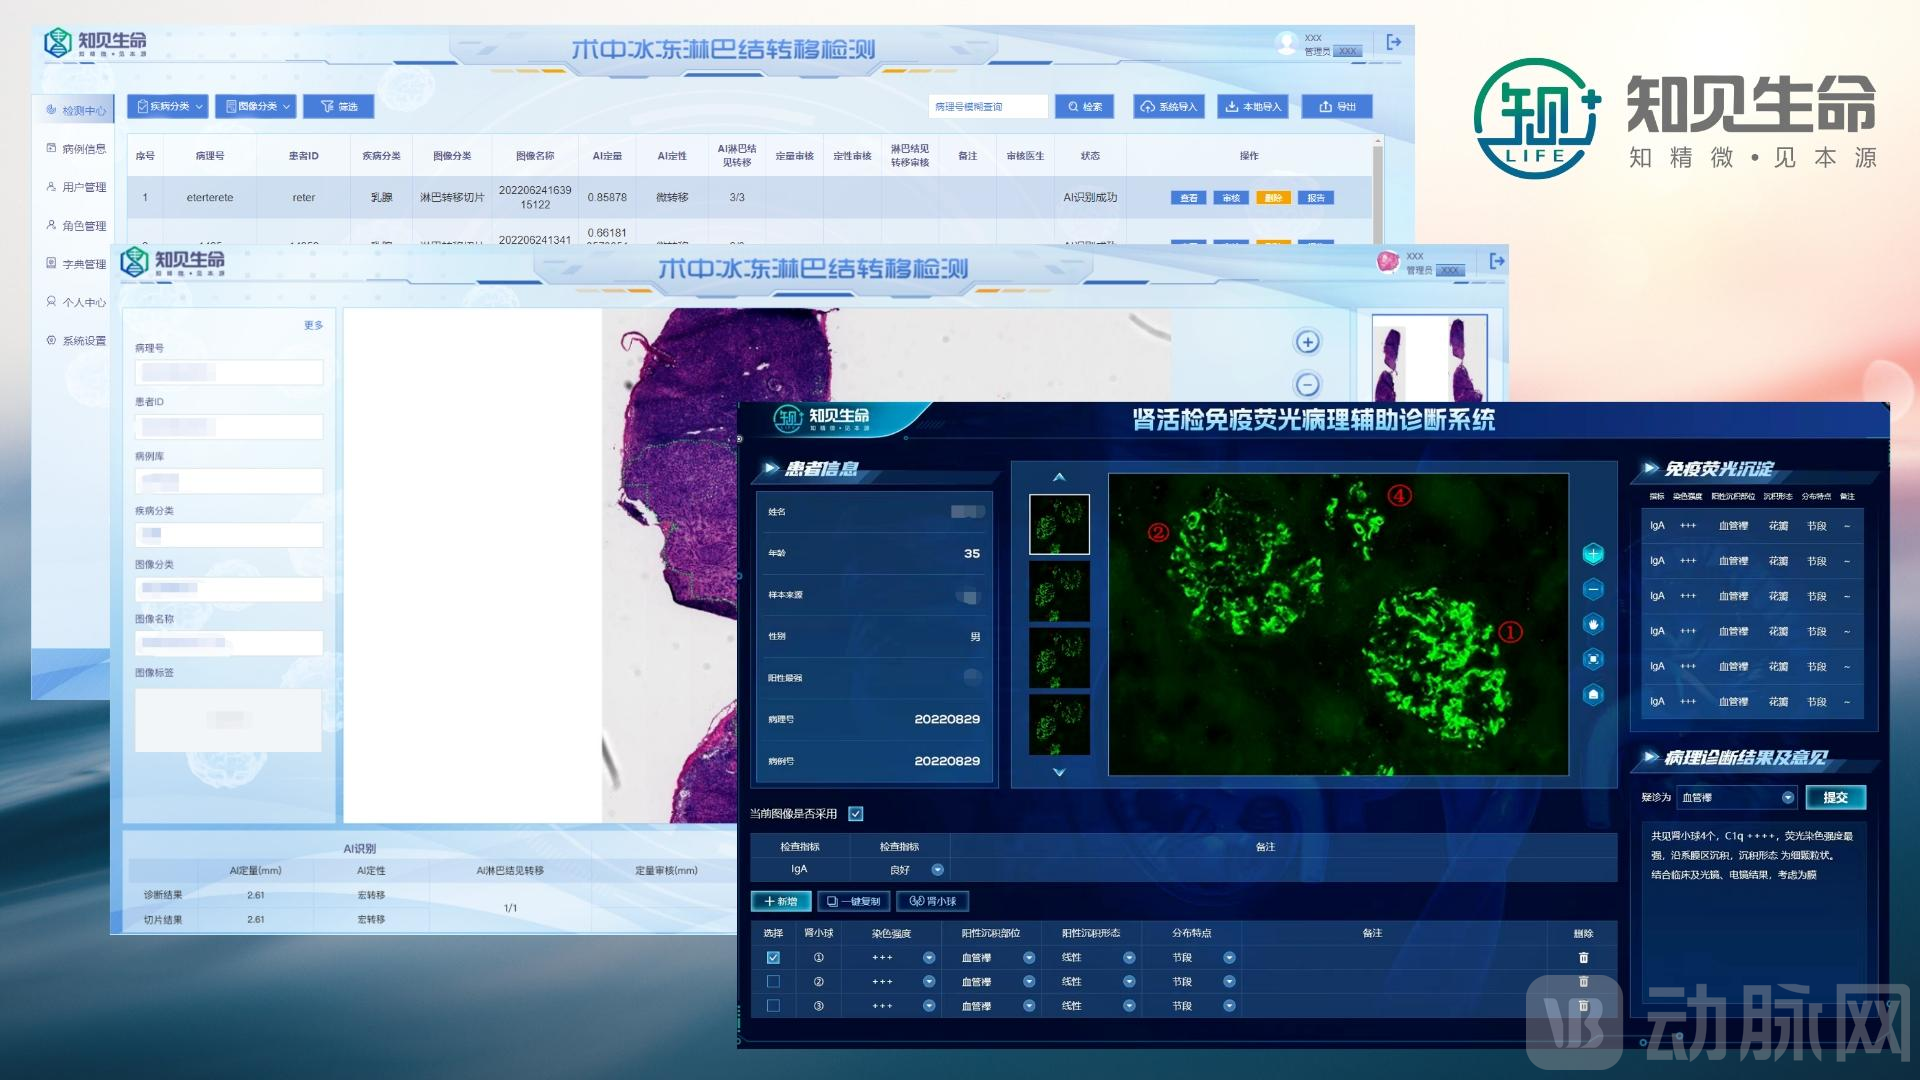
Task: Uncheck the selection box for glomerulus ①
Action: pos(773,958)
